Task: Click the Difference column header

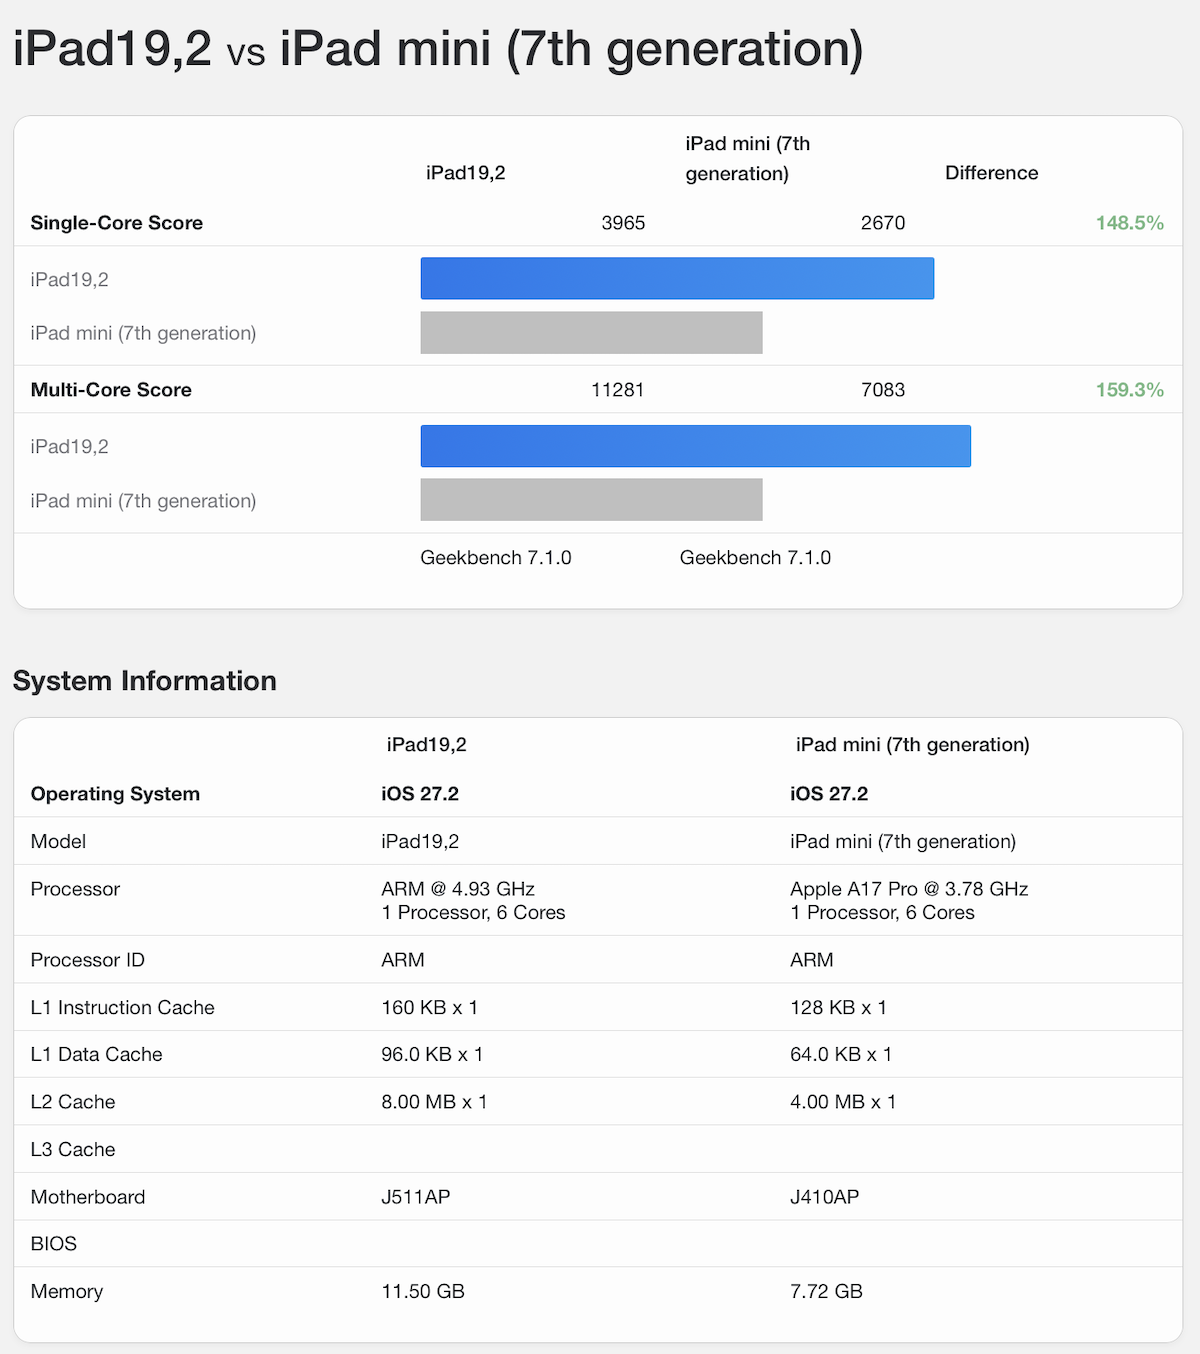Action: [x=992, y=173]
